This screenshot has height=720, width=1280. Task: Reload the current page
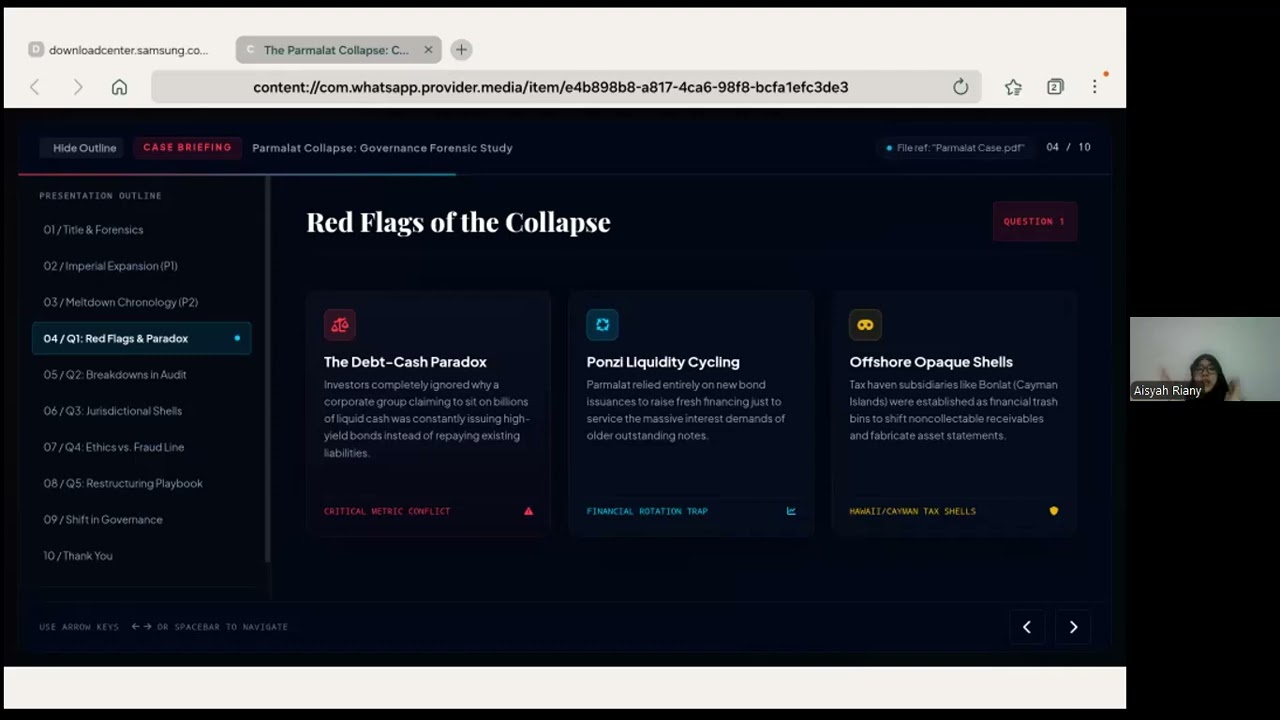click(960, 87)
